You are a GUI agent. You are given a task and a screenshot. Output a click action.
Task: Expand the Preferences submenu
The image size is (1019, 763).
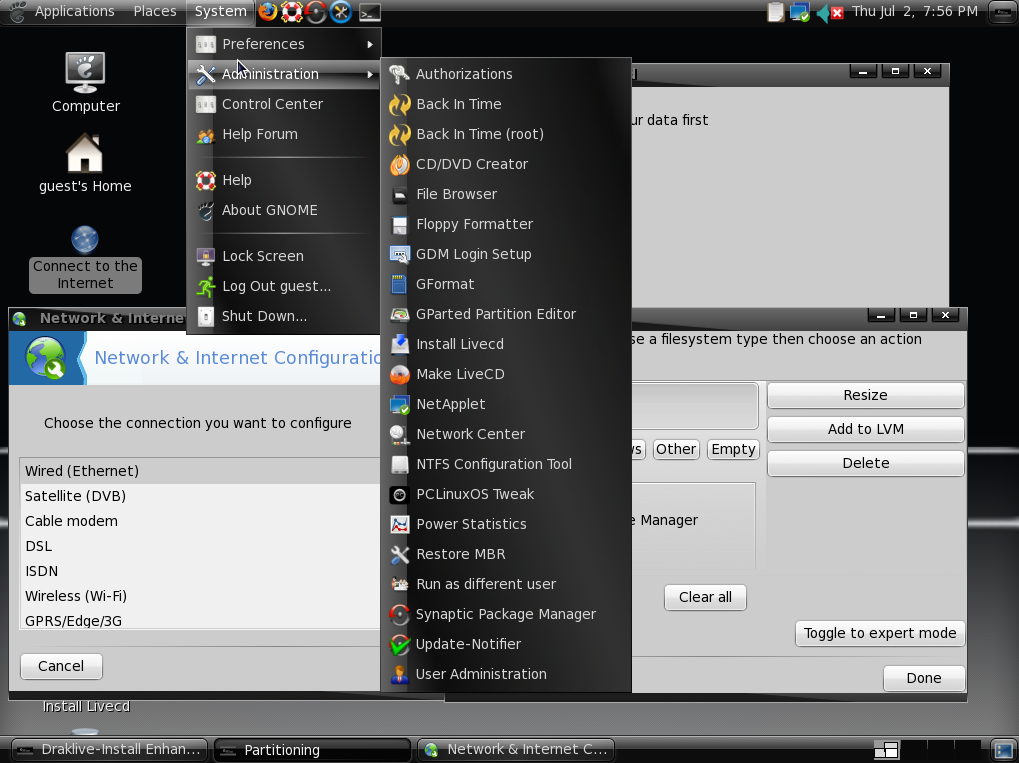tap(285, 44)
